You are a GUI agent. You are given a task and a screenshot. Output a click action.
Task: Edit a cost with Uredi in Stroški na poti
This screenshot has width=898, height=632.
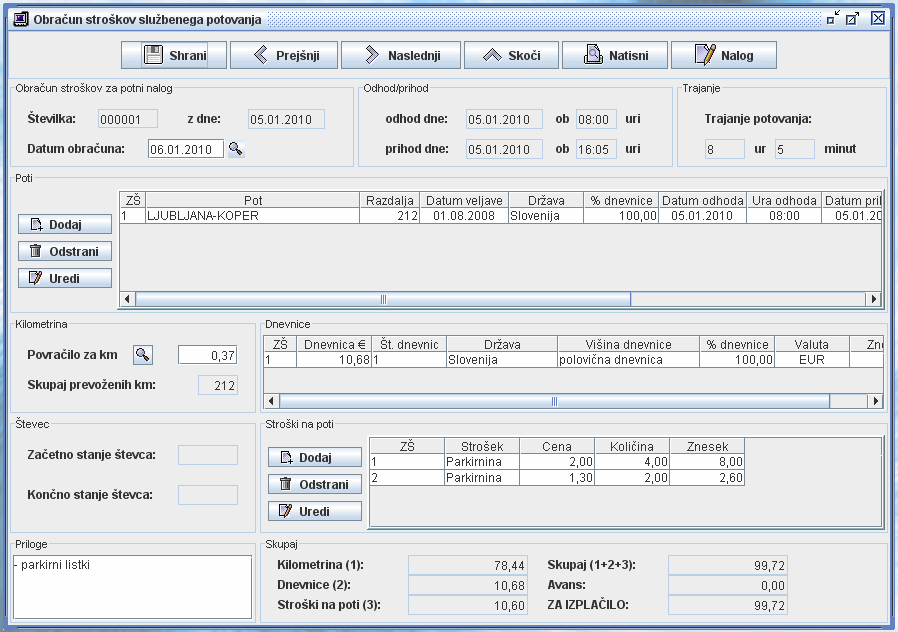(314, 511)
